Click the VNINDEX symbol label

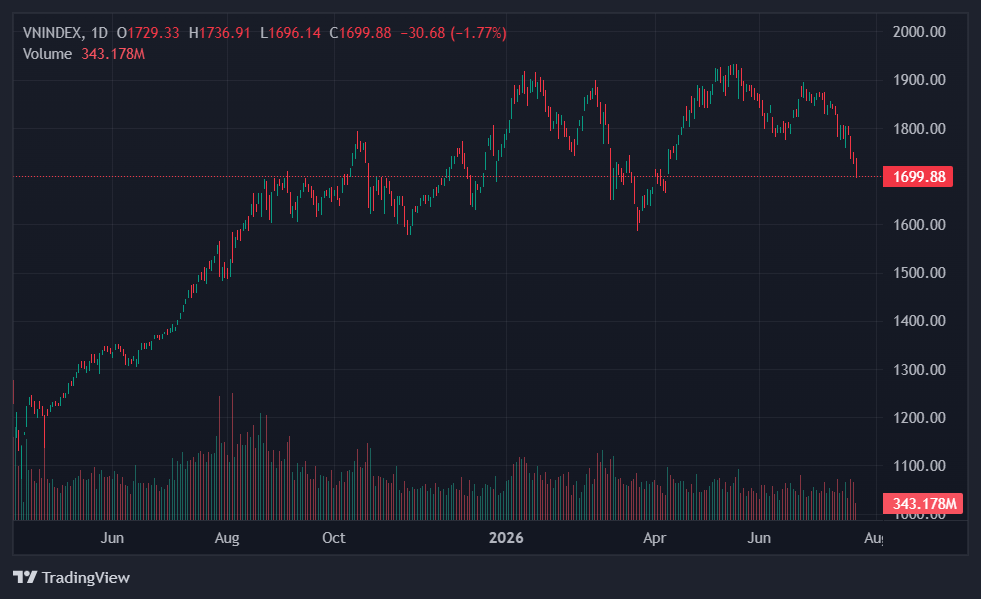(53, 33)
